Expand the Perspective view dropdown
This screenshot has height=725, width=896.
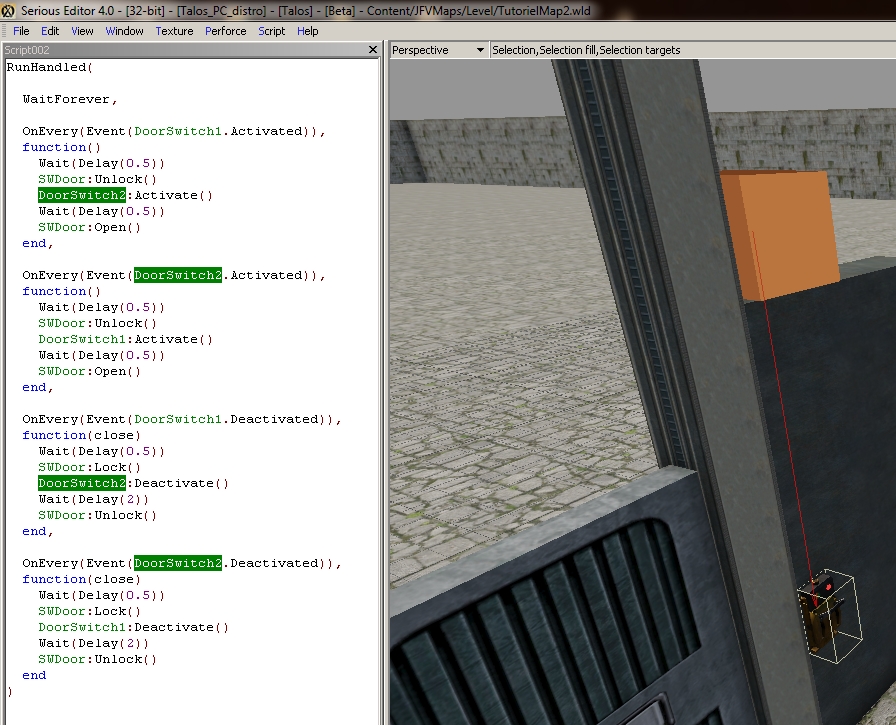point(480,50)
